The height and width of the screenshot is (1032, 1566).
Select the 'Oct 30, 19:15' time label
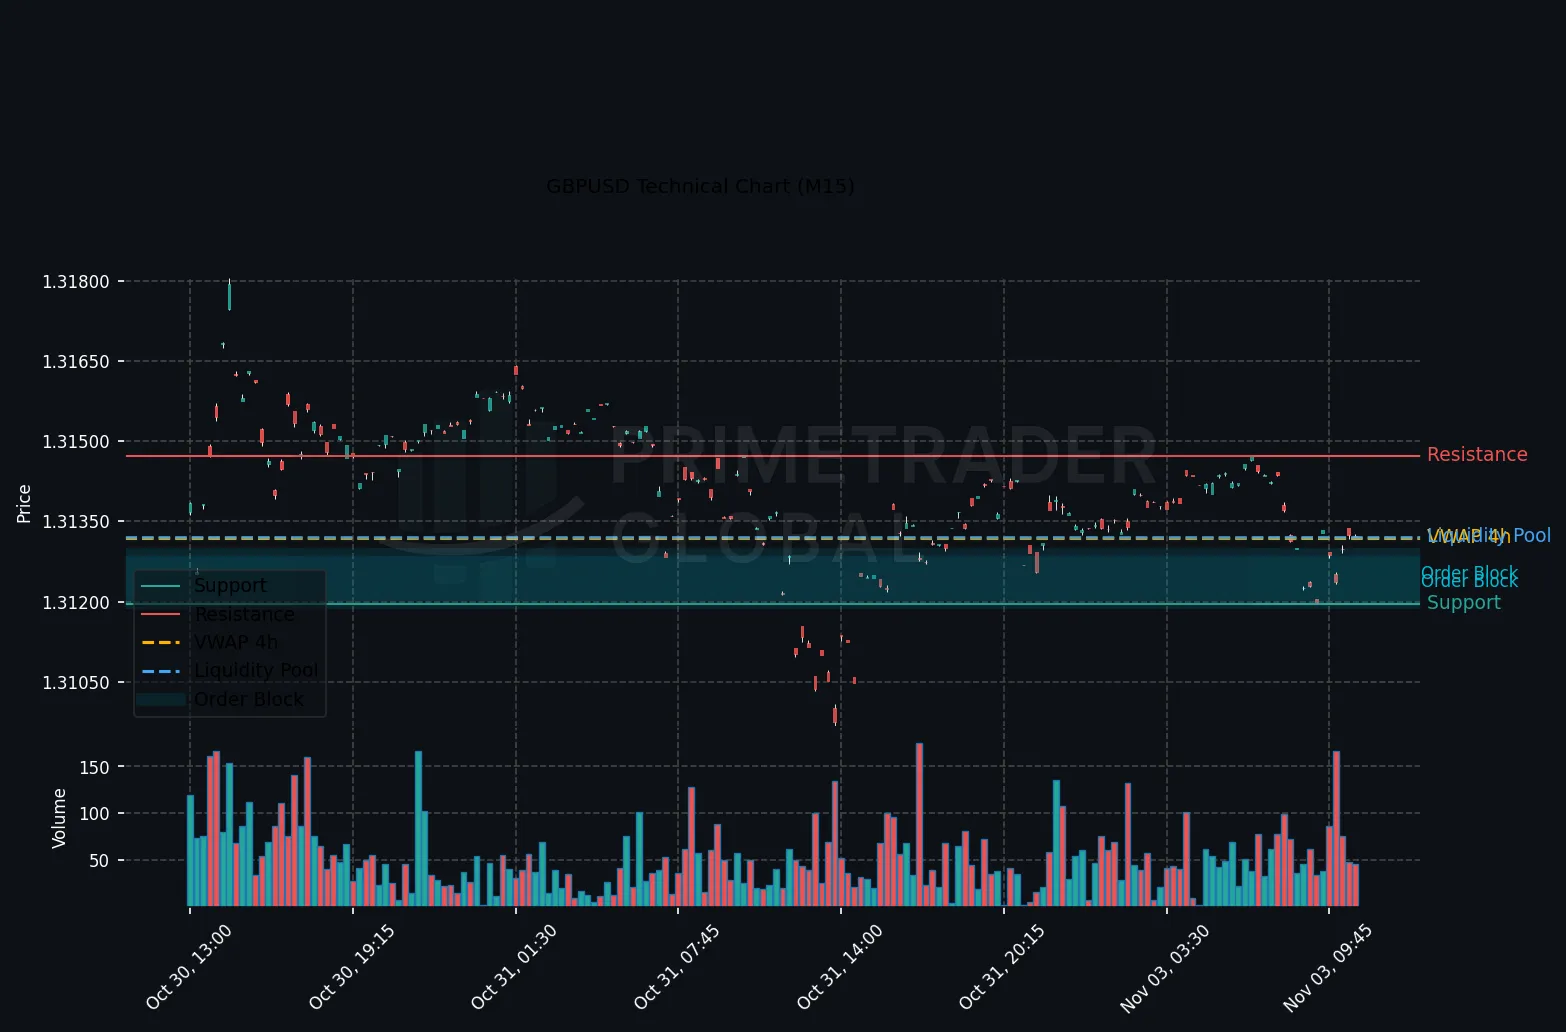coord(352,967)
